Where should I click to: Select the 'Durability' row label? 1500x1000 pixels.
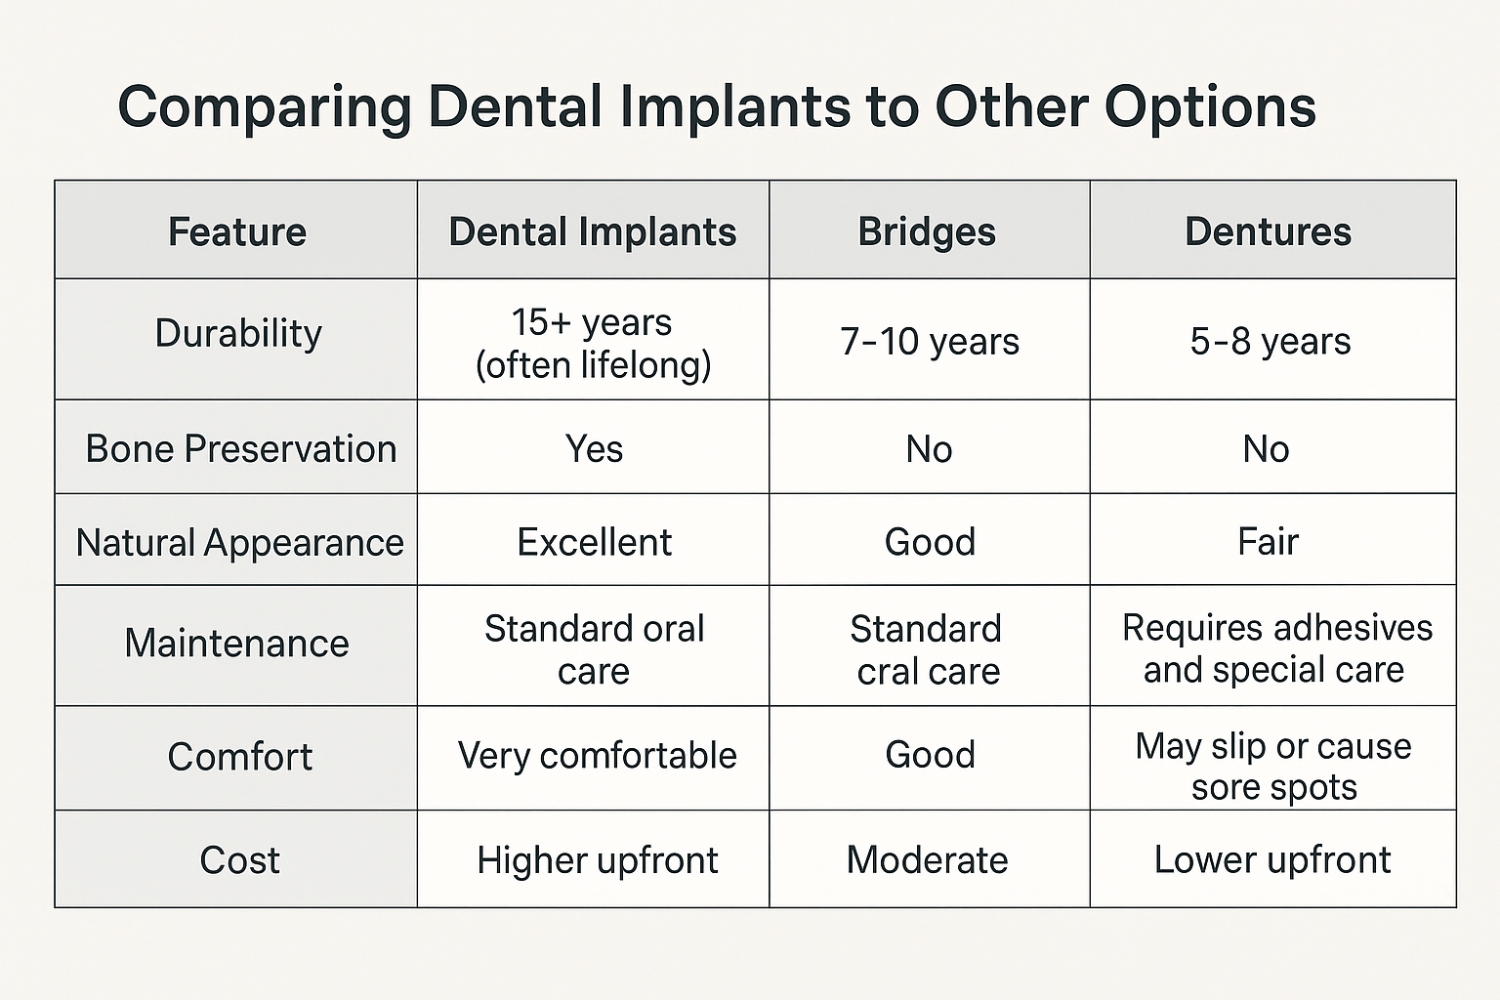tap(238, 334)
